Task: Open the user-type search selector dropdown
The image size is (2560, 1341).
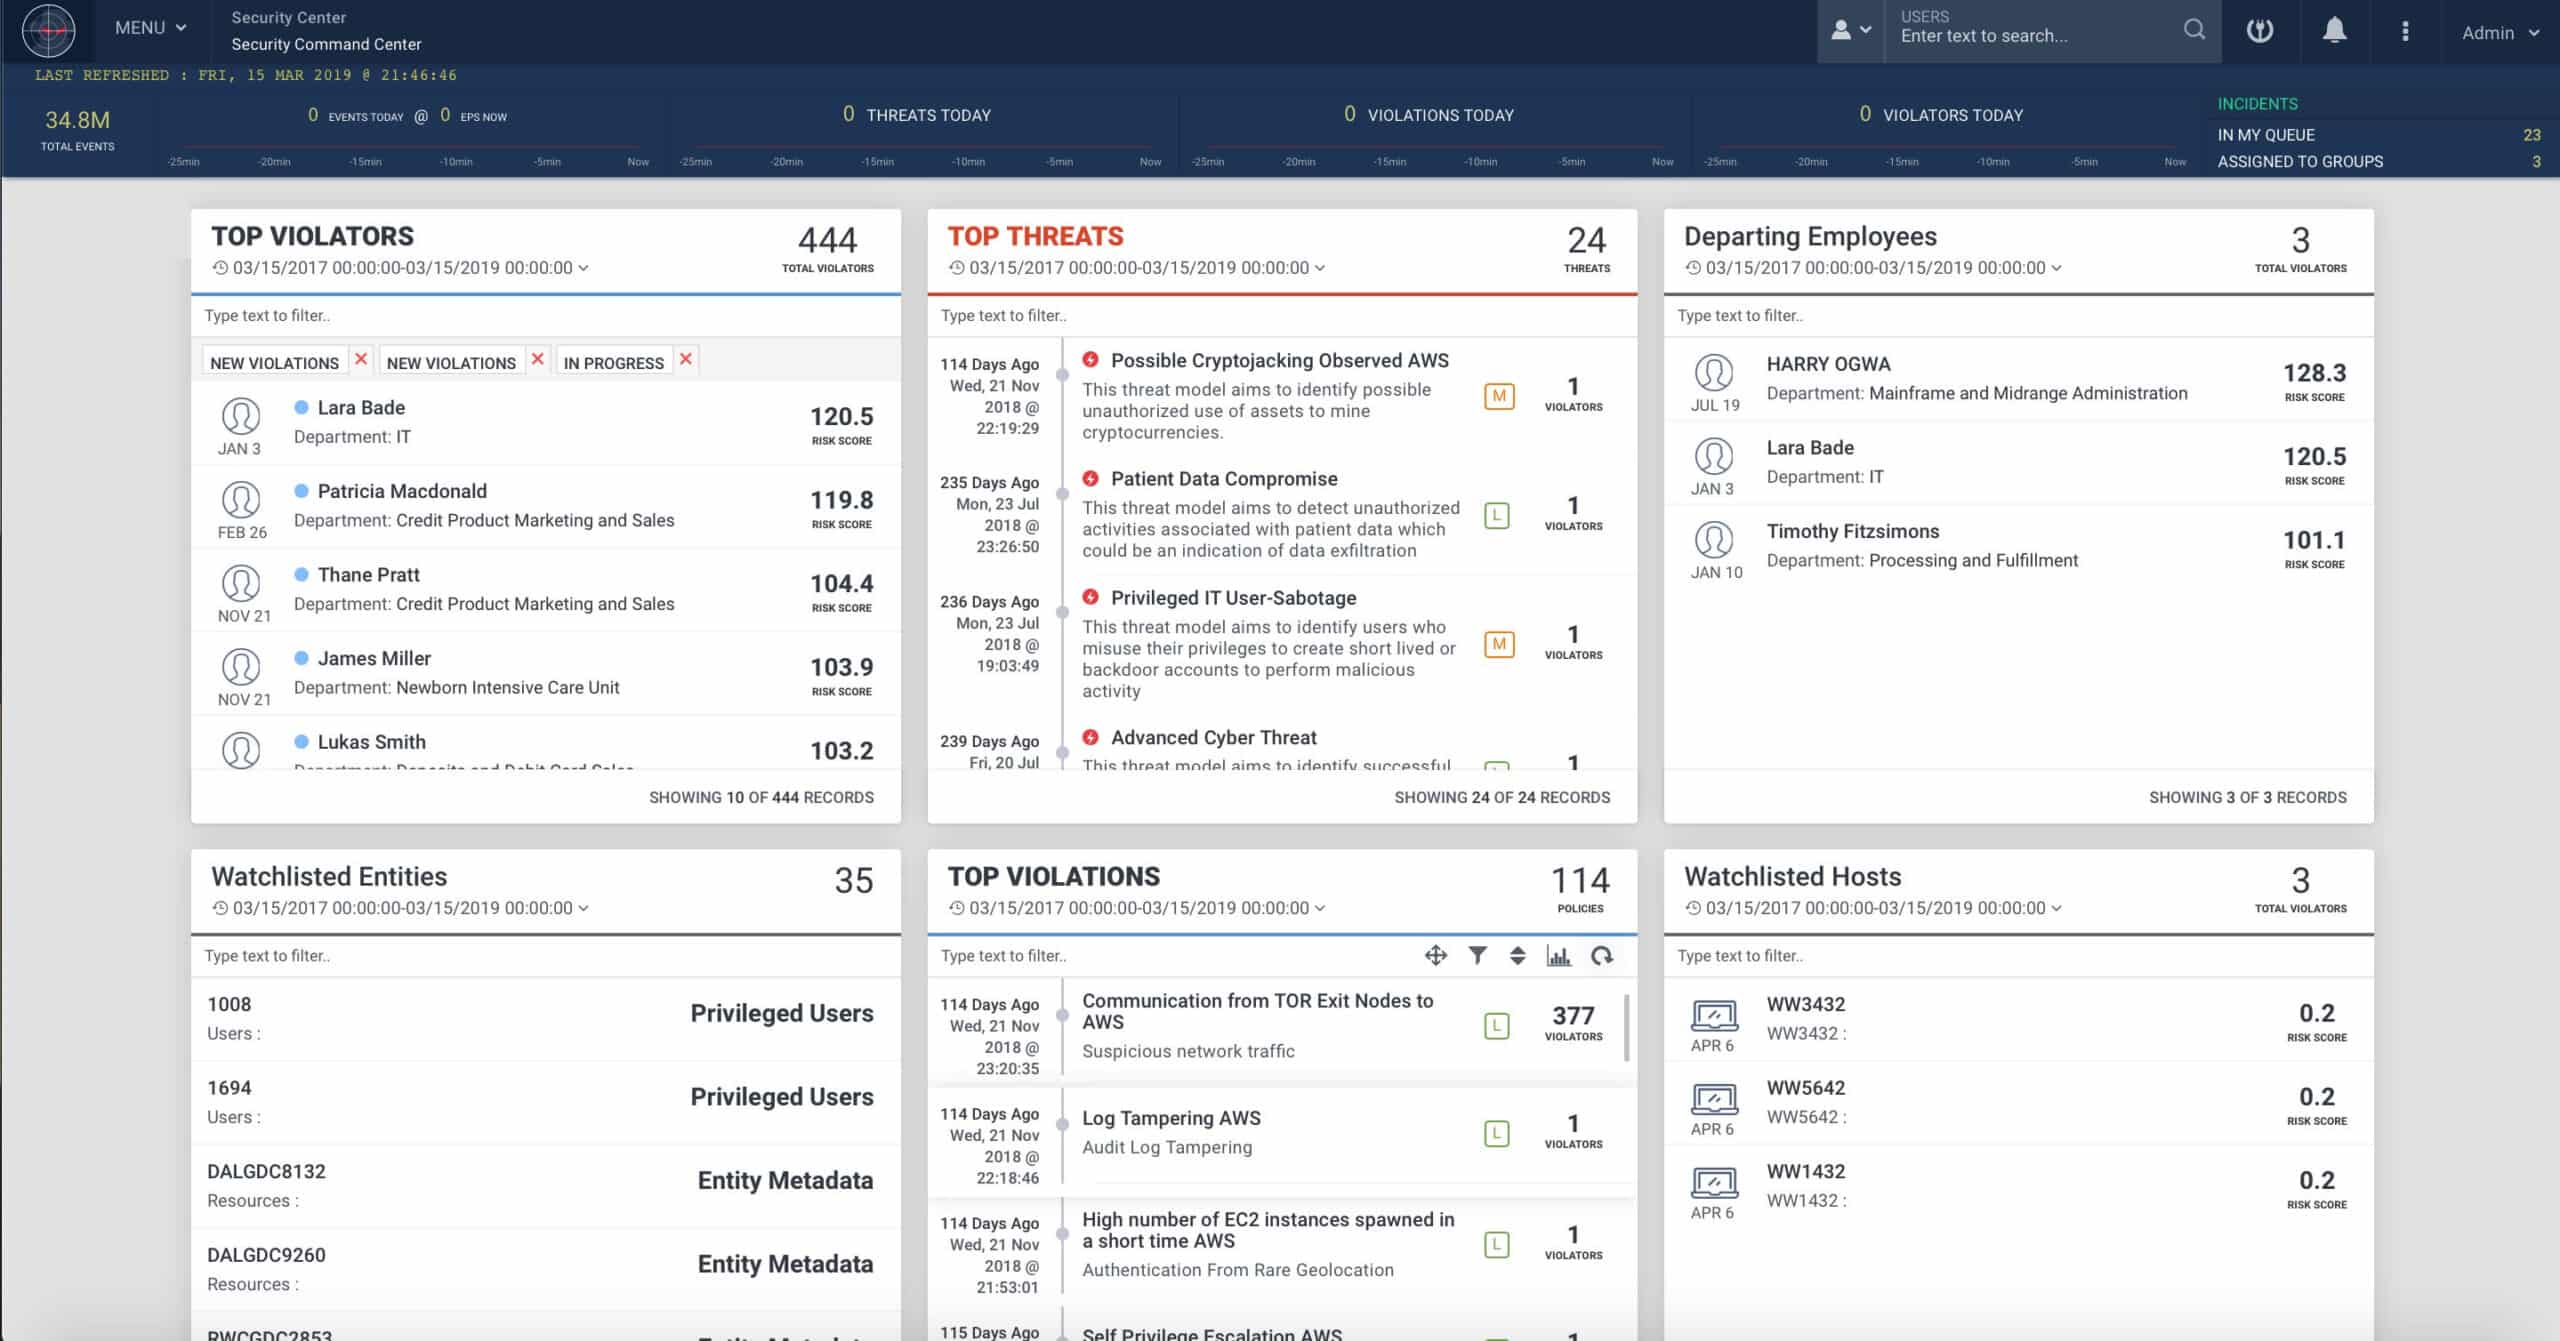Action: 1851,31
